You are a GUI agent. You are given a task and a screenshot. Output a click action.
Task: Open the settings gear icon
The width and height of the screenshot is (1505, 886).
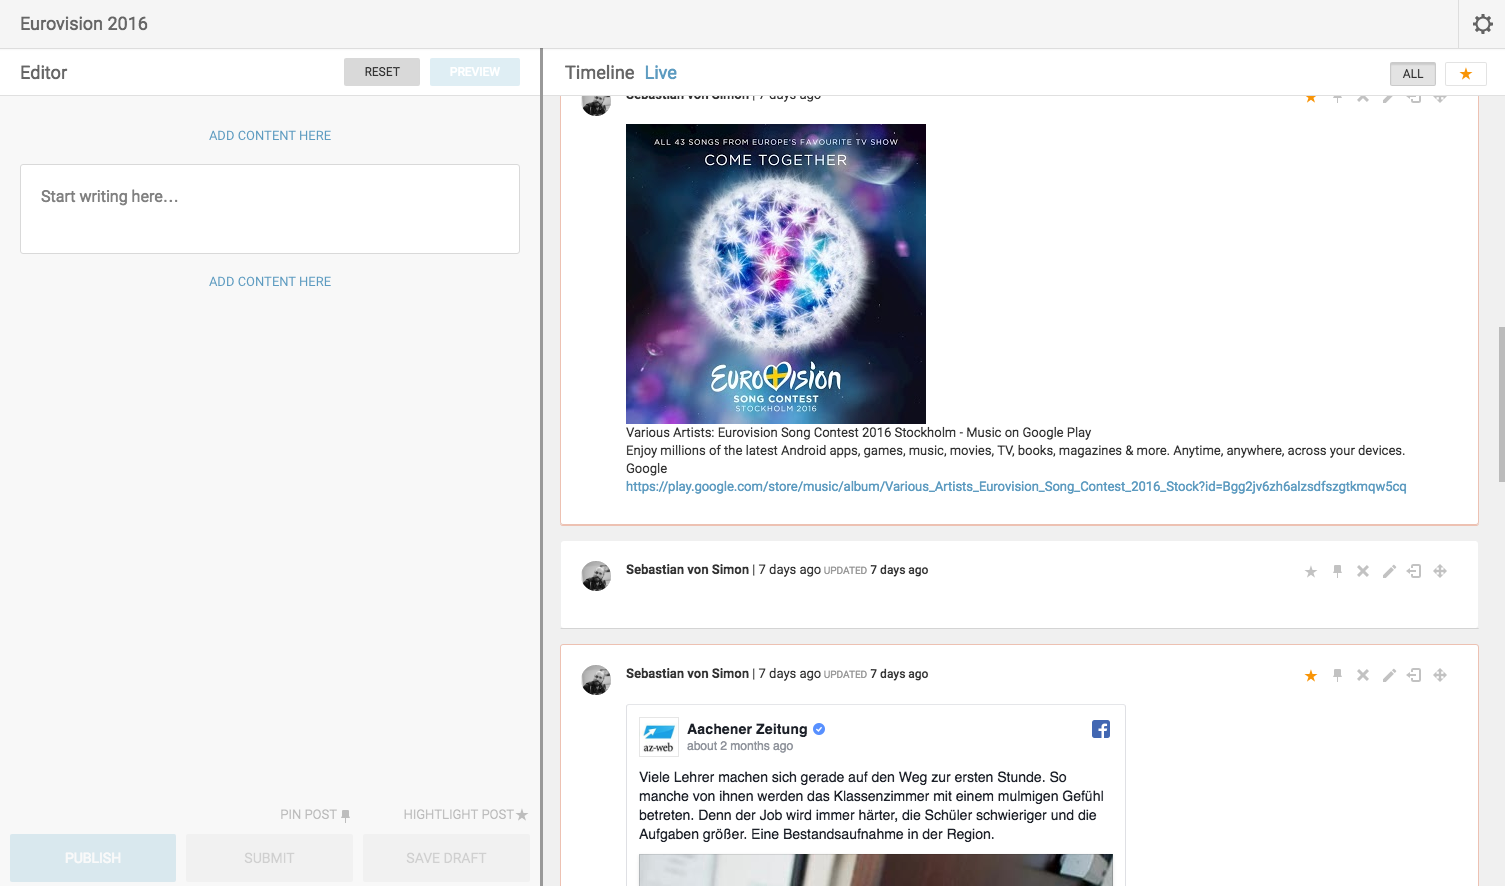point(1482,24)
